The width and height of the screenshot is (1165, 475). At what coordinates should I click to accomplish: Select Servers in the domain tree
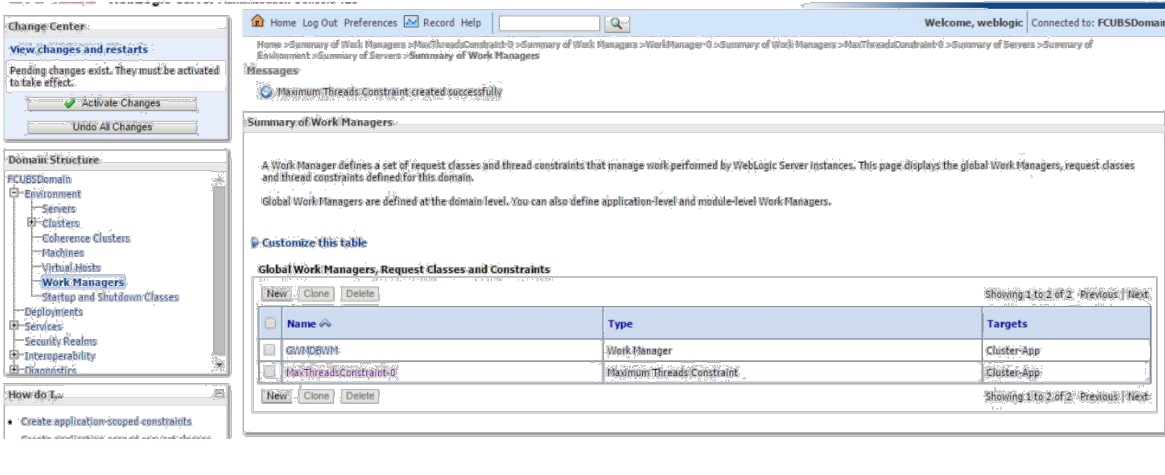pos(59,209)
